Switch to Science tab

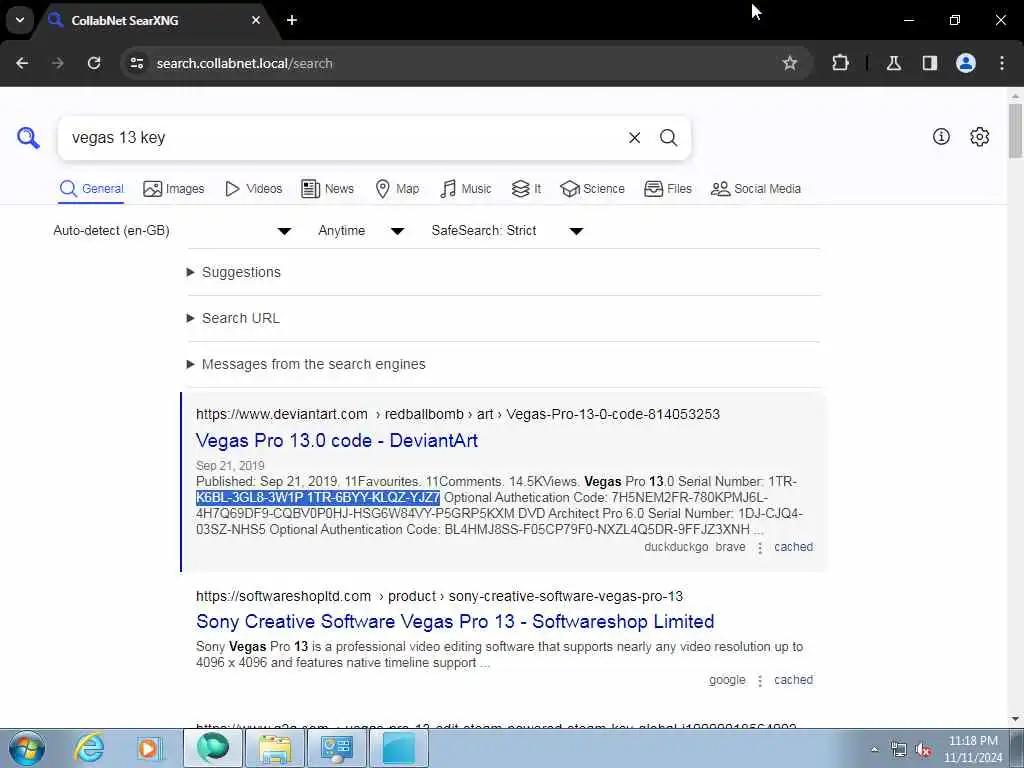(x=592, y=189)
